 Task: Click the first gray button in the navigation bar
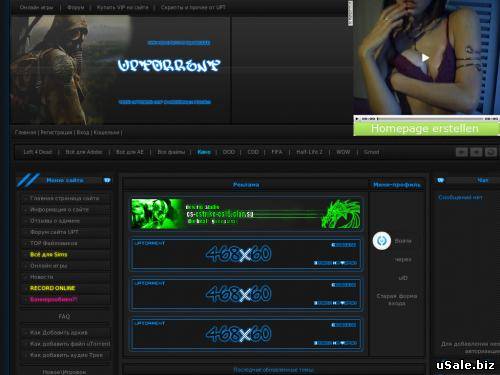(x=462, y=152)
